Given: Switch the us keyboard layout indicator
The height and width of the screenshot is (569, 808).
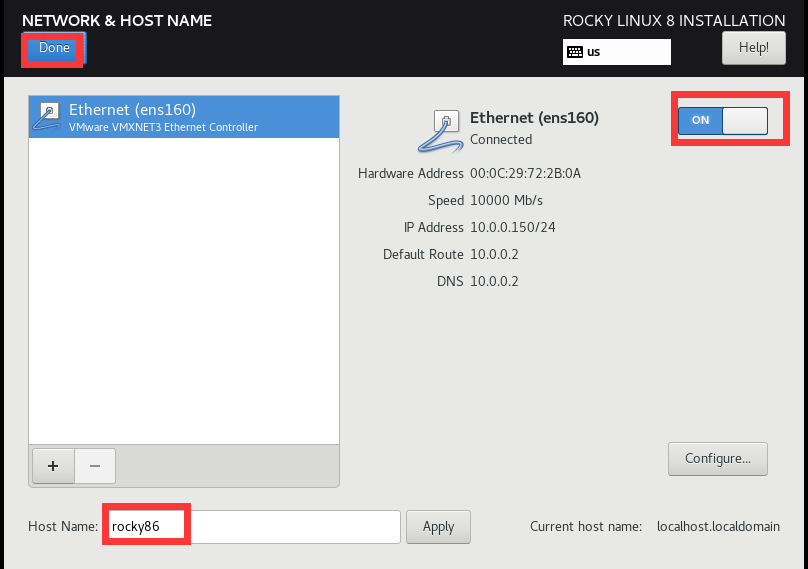Looking at the screenshot, I should 616,52.
